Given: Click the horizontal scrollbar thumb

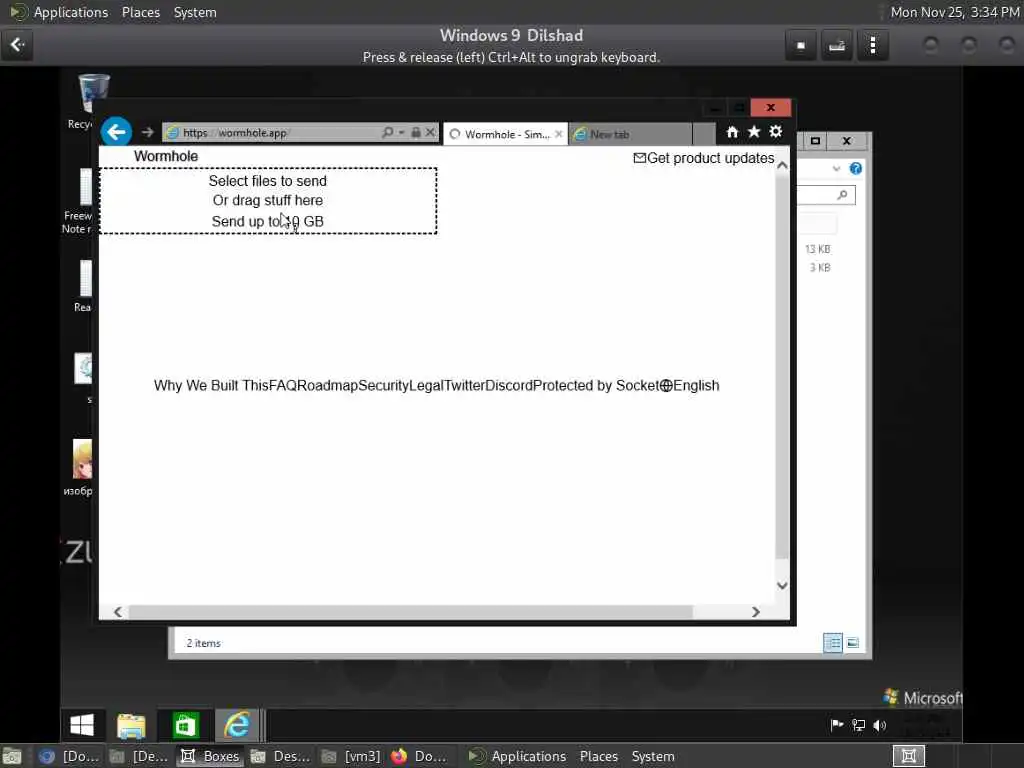Looking at the screenshot, I should tap(410, 612).
